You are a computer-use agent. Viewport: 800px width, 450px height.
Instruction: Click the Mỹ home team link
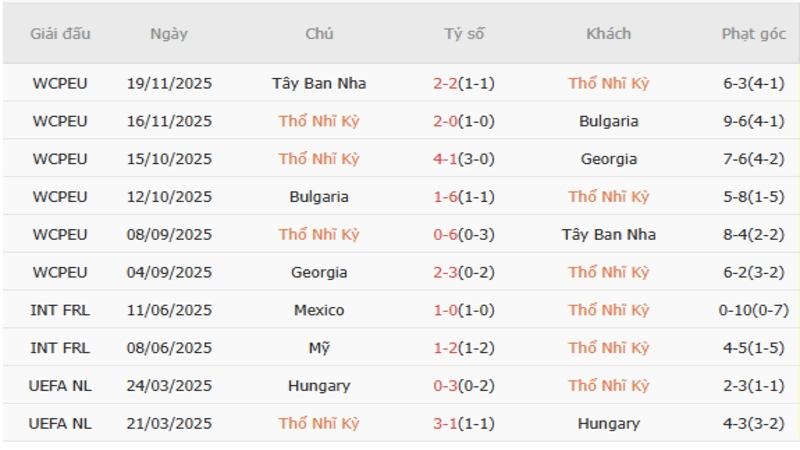(319, 348)
